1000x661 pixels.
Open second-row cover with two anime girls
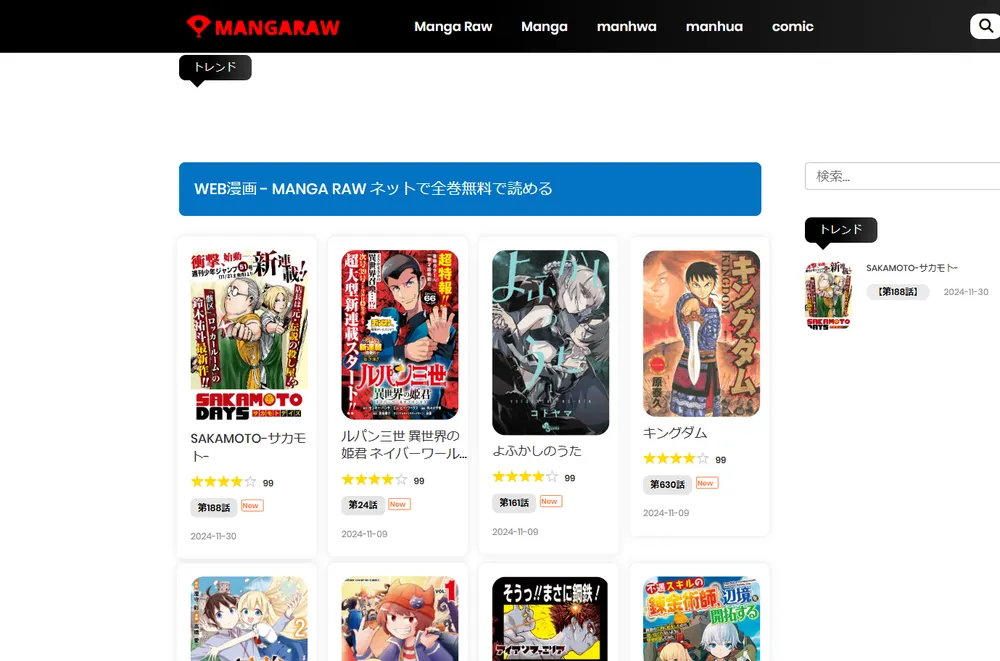(249, 619)
